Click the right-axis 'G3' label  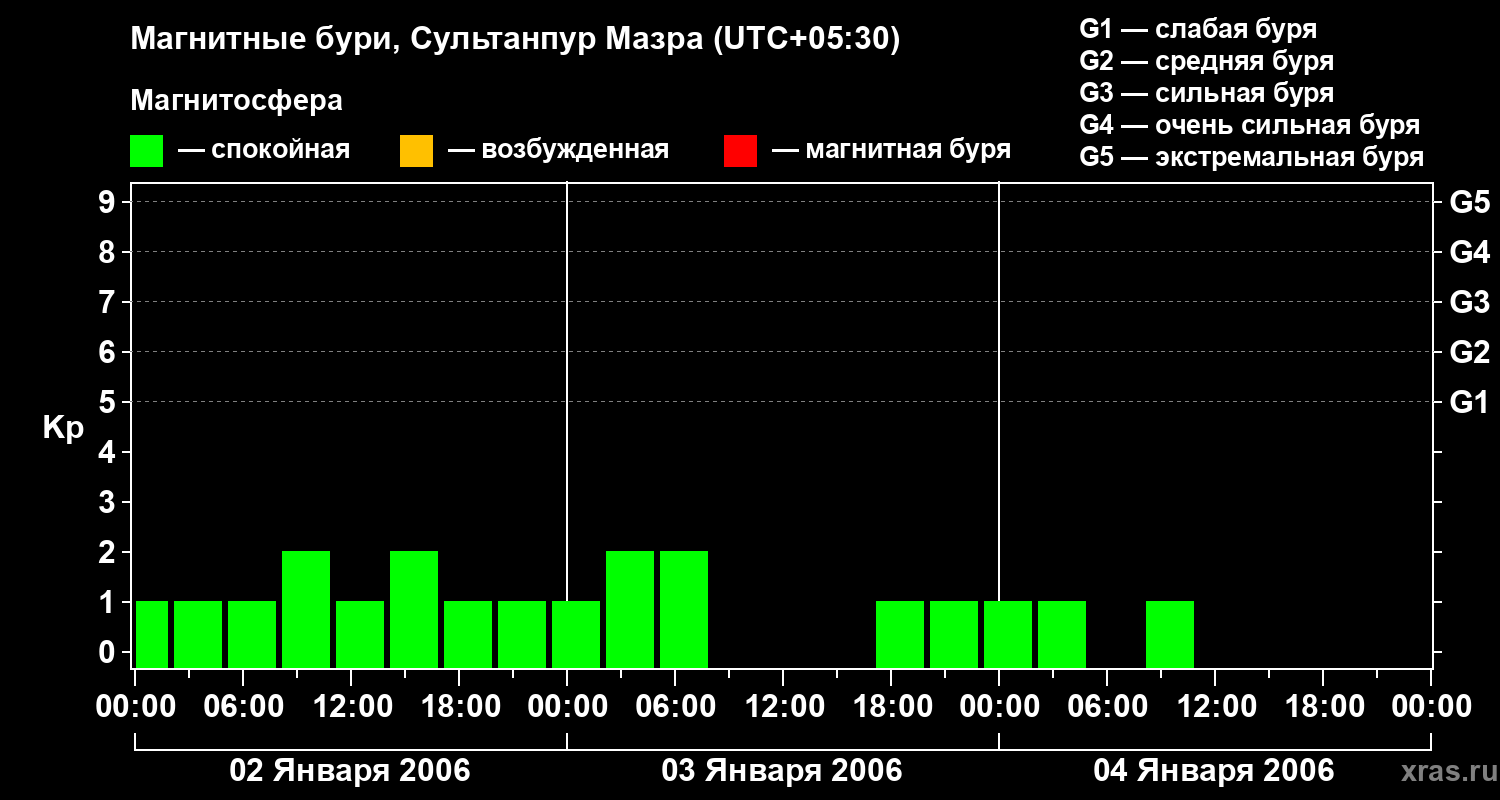pyautogui.click(x=1470, y=302)
